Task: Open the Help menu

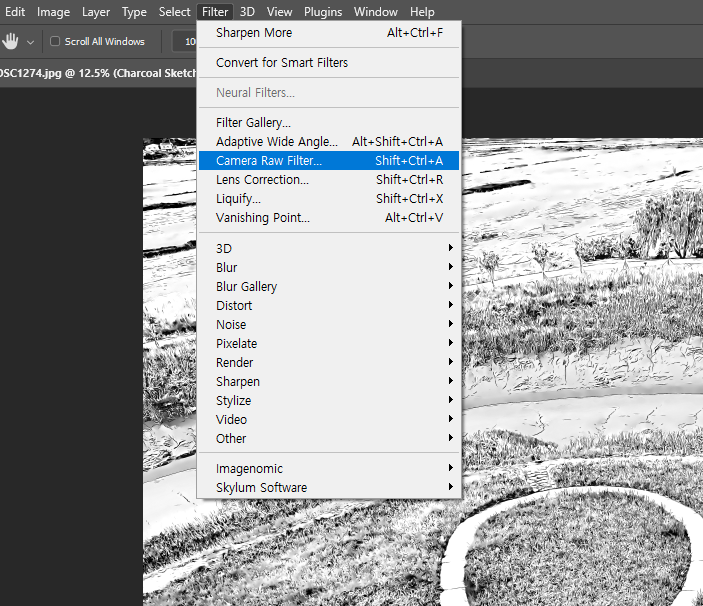Action: [x=422, y=12]
